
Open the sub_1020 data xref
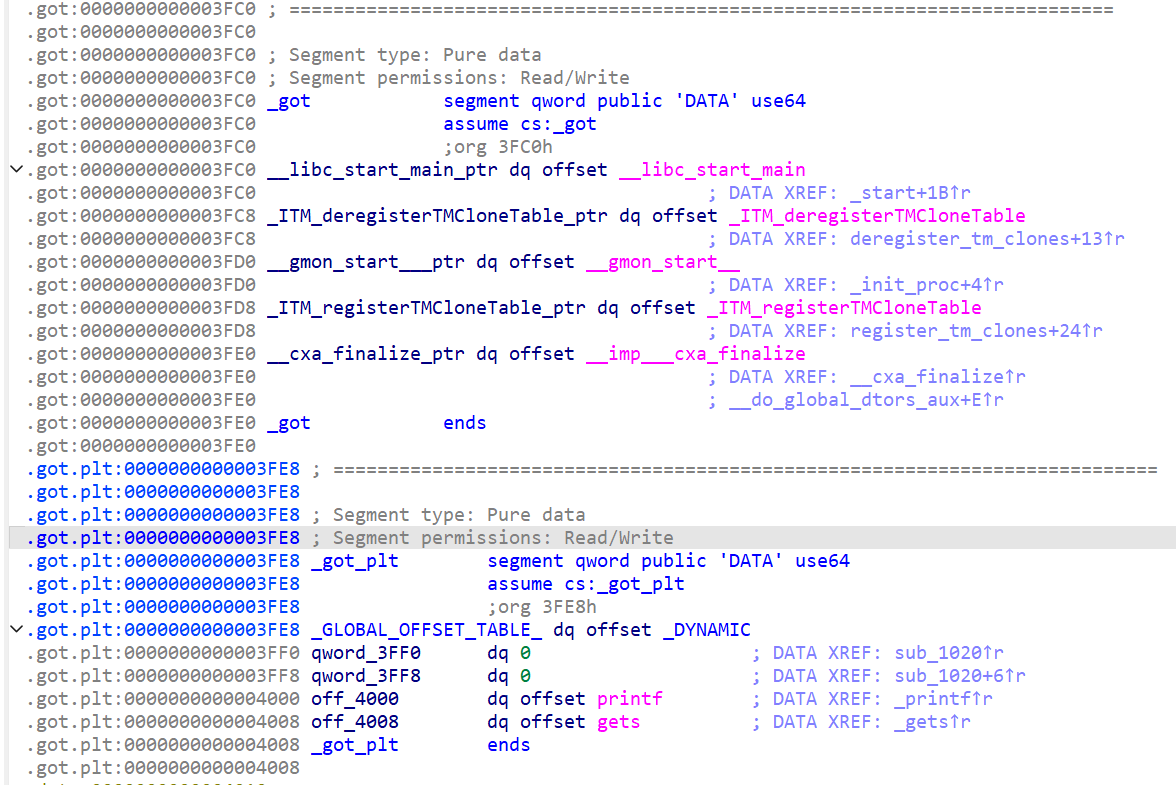coord(949,653)
